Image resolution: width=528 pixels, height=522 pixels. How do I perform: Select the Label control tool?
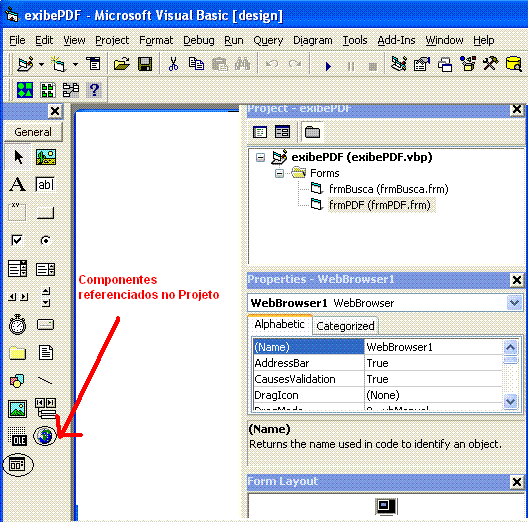(x=17, y=185)
